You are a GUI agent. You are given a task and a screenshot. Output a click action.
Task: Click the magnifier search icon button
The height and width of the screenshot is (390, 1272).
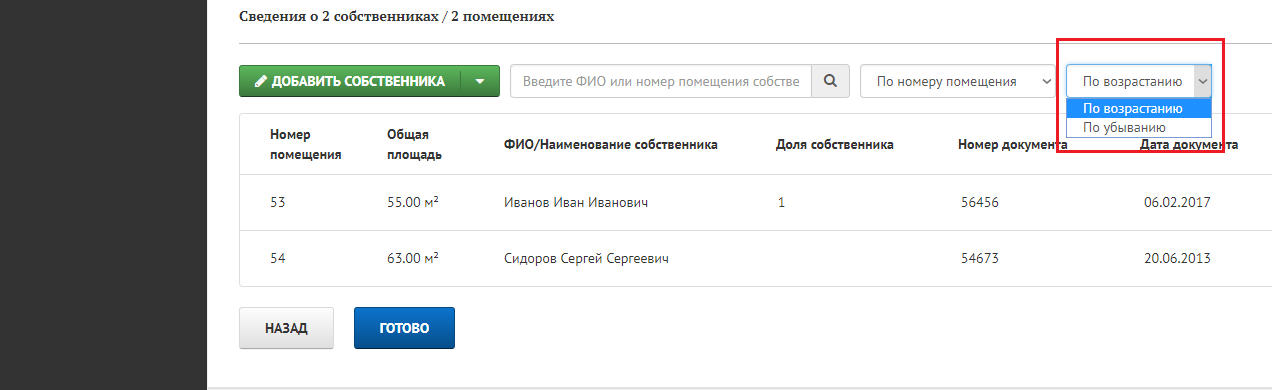click(x=830, y=81)
